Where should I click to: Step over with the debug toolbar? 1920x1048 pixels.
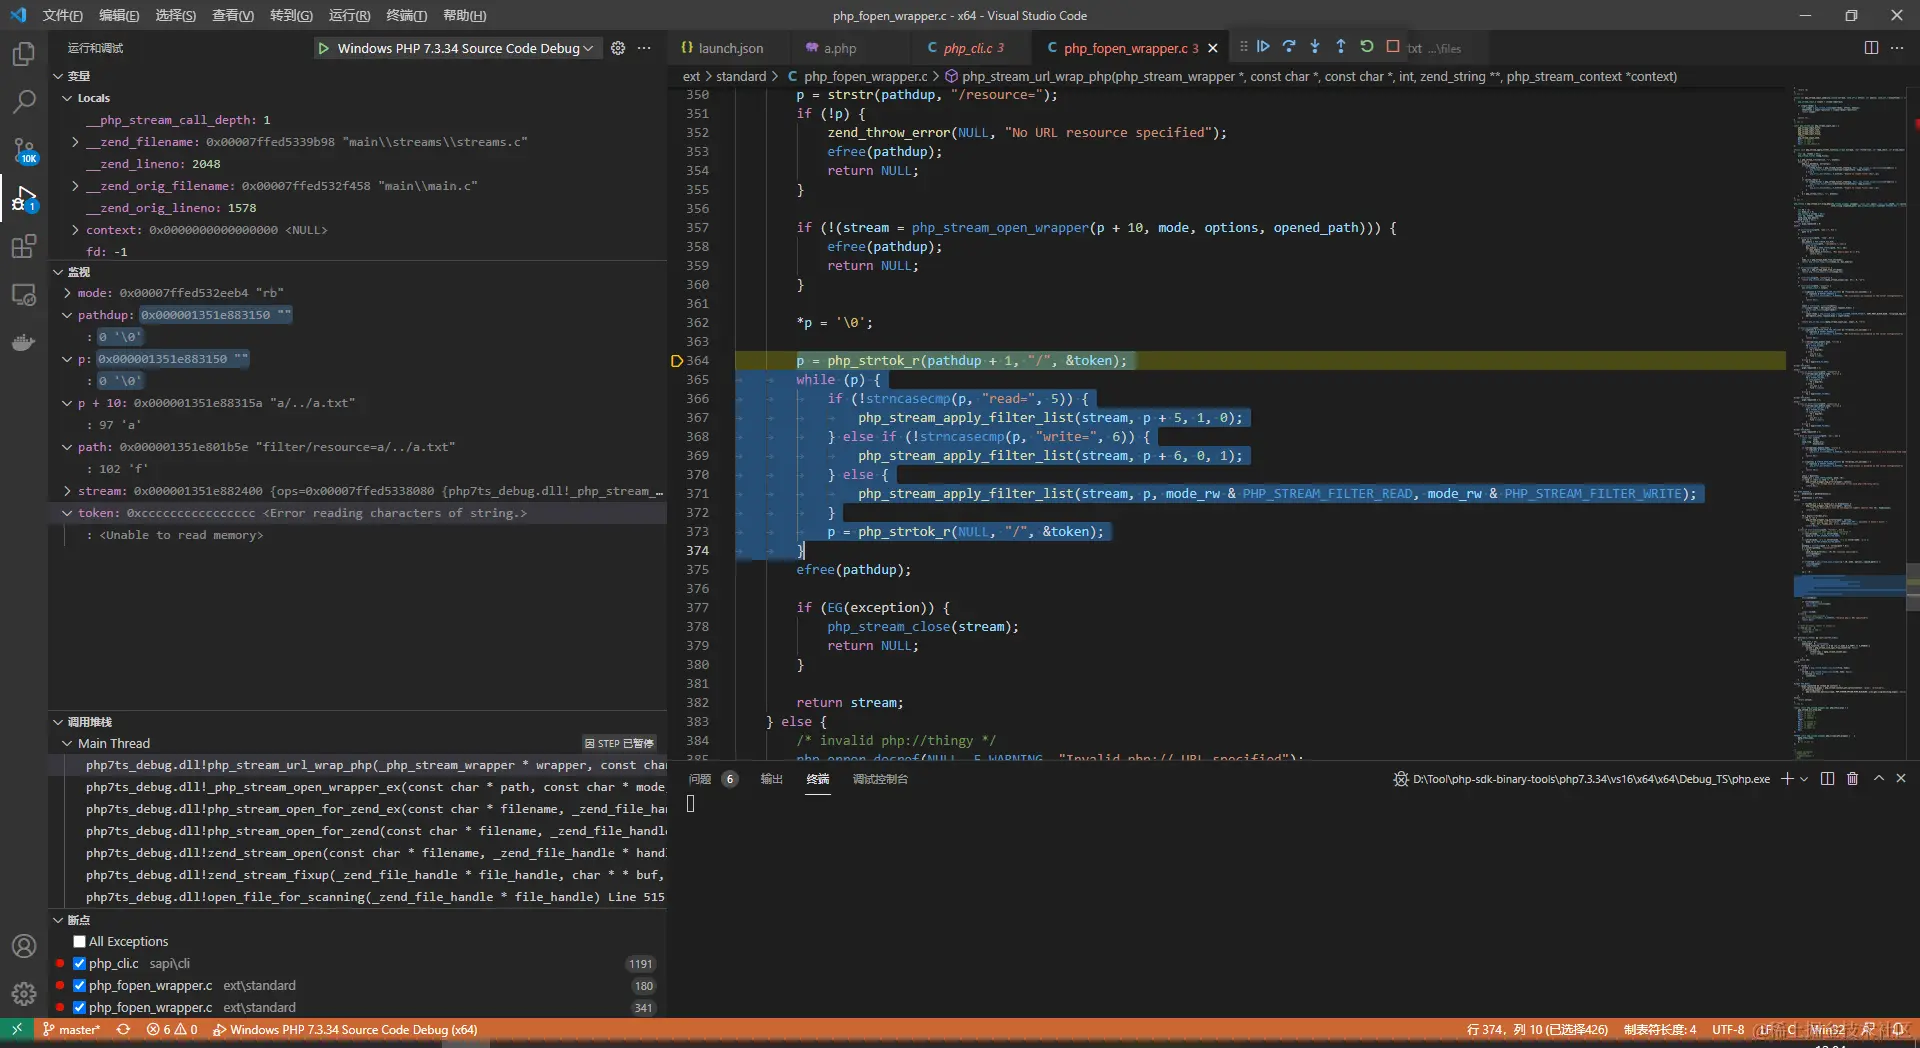1289,47
